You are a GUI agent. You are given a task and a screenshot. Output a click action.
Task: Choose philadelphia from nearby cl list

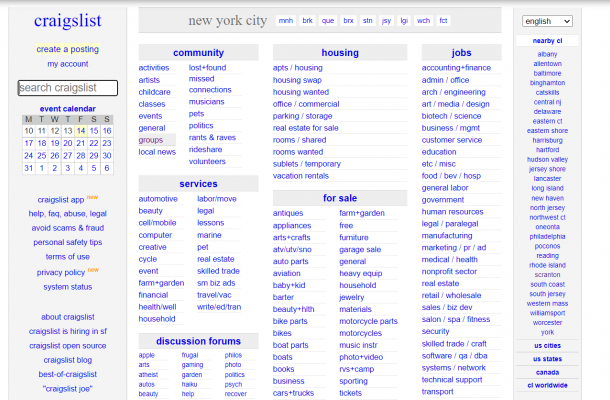(547, 236)
